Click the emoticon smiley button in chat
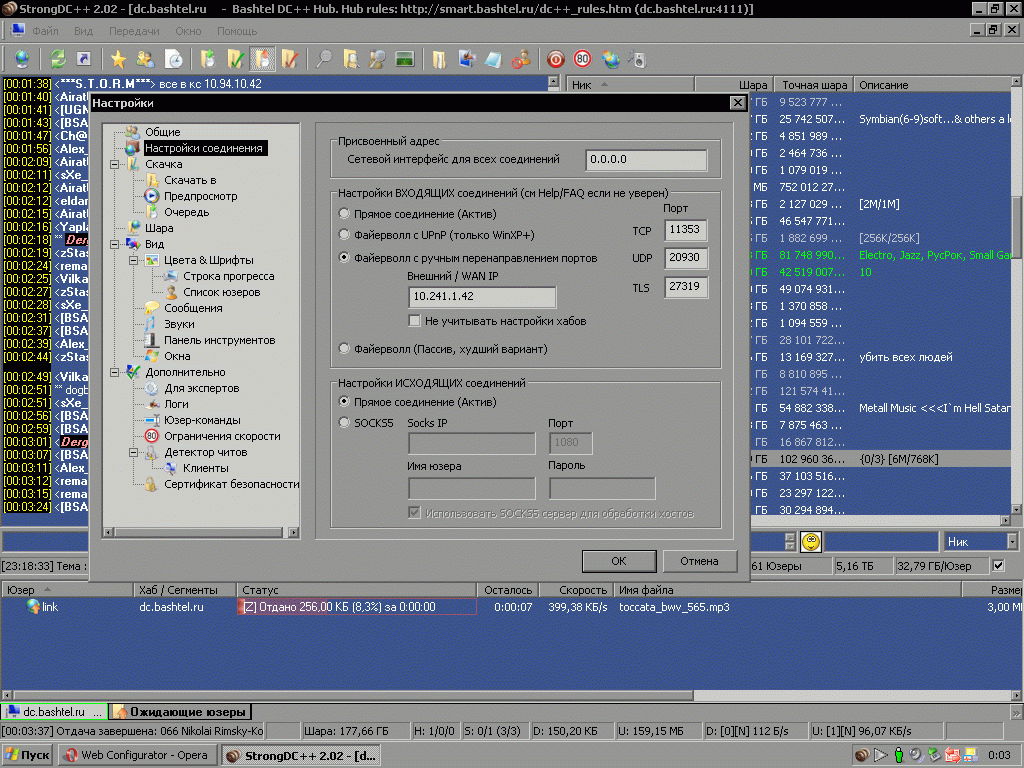 810,541
